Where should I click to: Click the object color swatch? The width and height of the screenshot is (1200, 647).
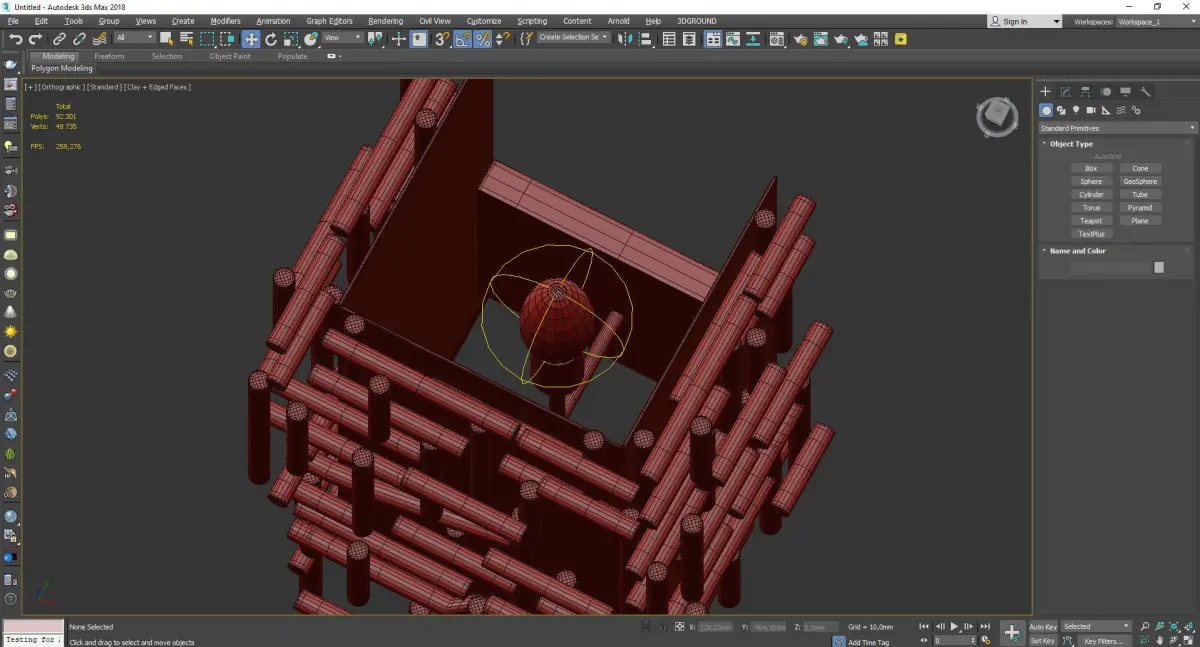tap(1158, 267)
